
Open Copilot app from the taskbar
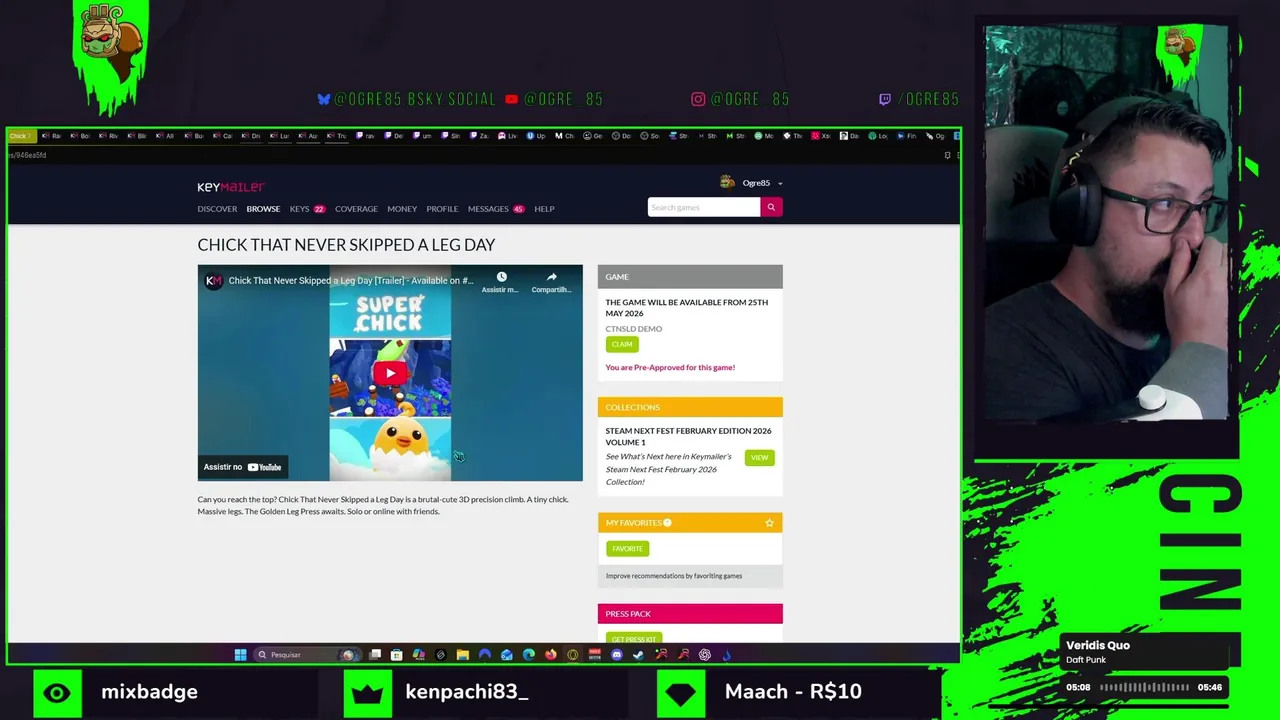click(x=418, y=655)
